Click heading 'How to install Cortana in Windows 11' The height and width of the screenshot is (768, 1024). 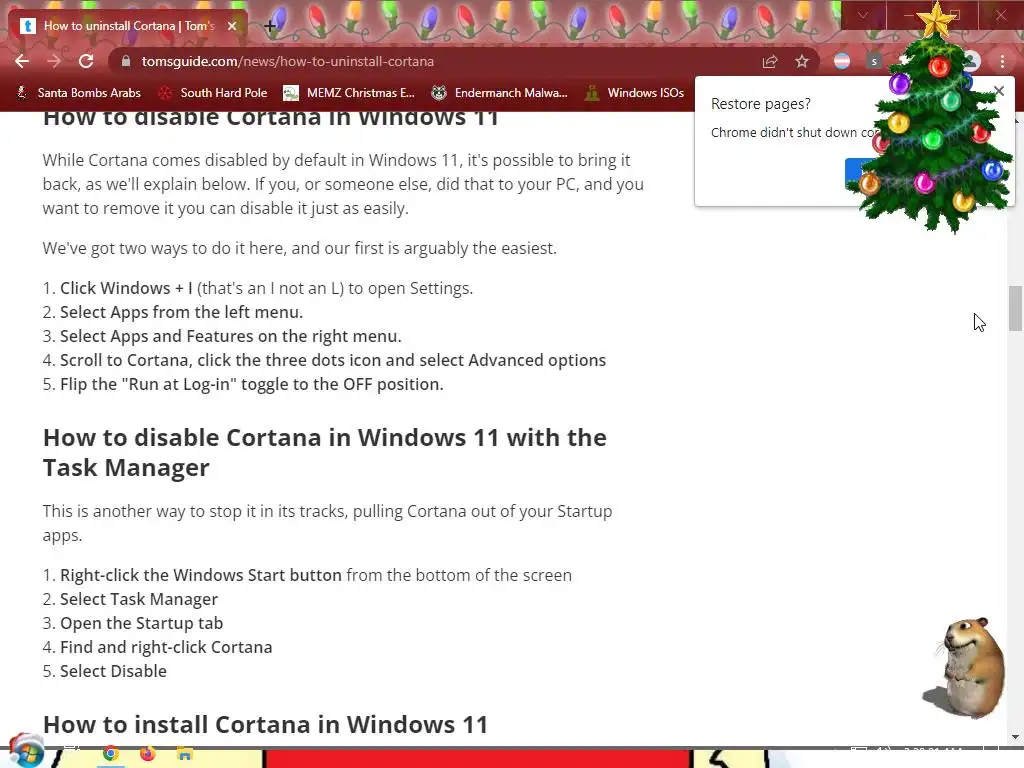pos(266,724)
